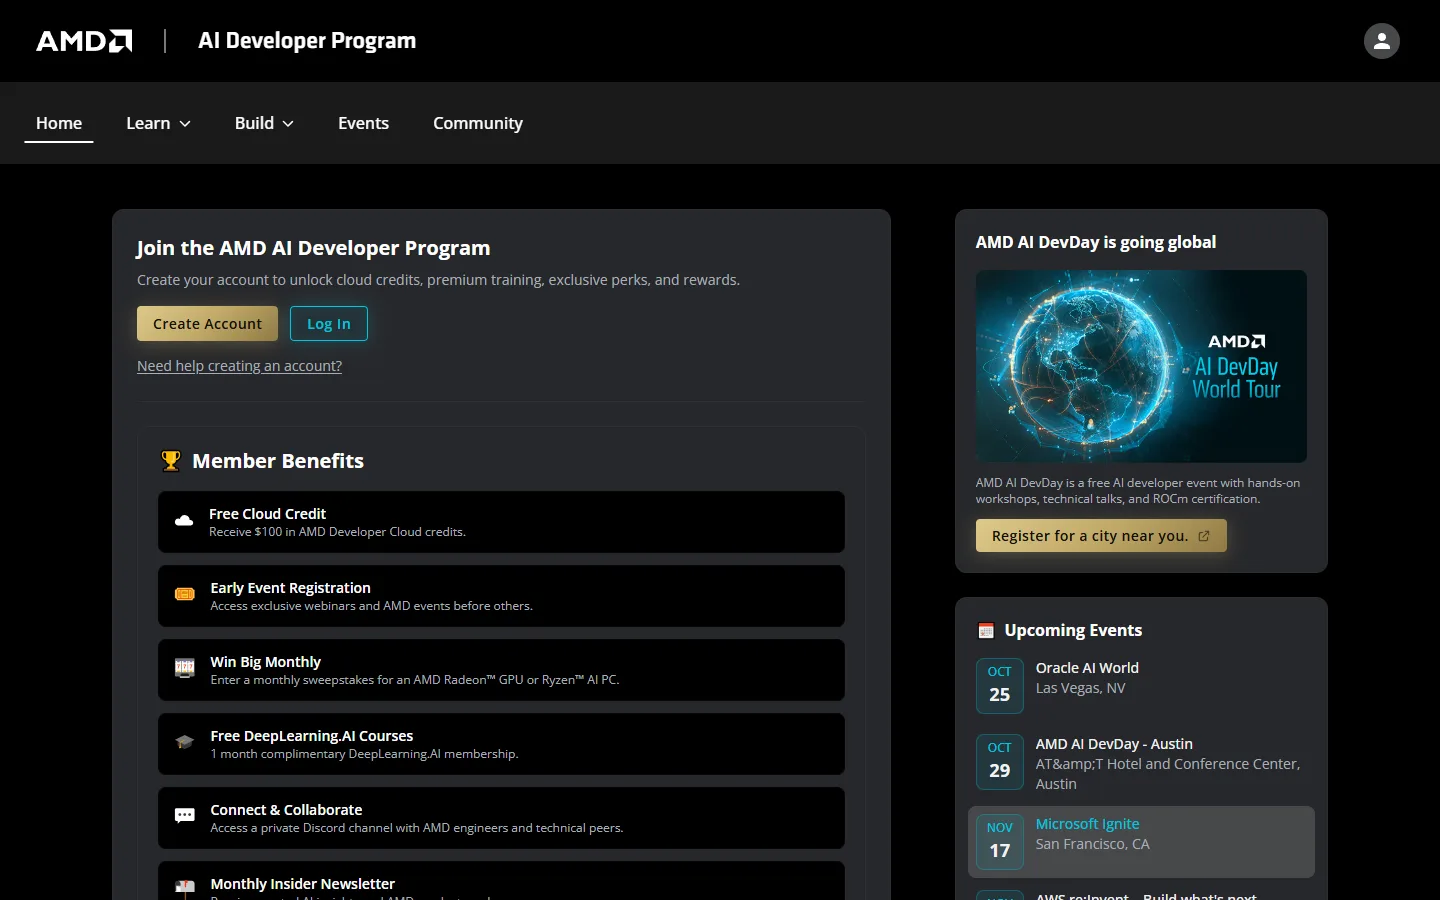Select the Early Event Registration benefit card
The height and width of the screenshot is (900, 1440).
(501, 596)
